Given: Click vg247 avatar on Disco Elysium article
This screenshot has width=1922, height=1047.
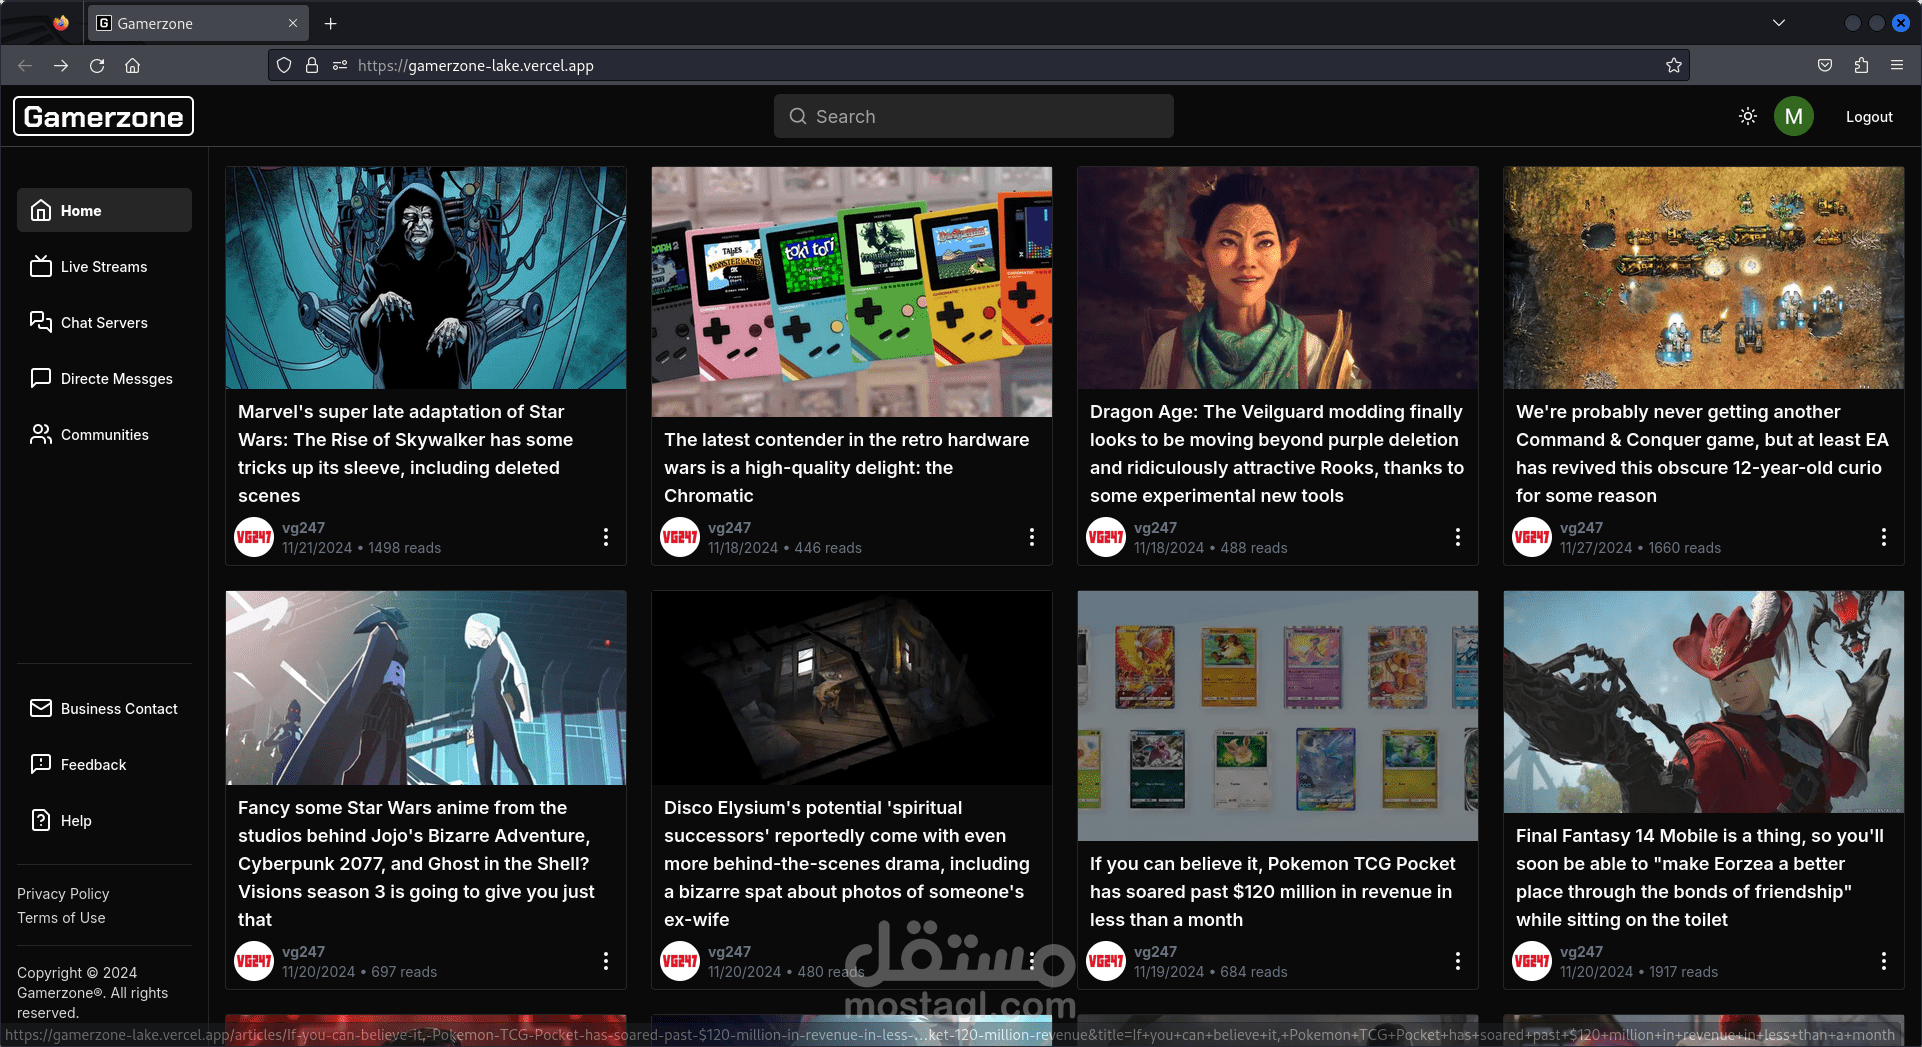Looking at the screenshot, I should [680, 961].
